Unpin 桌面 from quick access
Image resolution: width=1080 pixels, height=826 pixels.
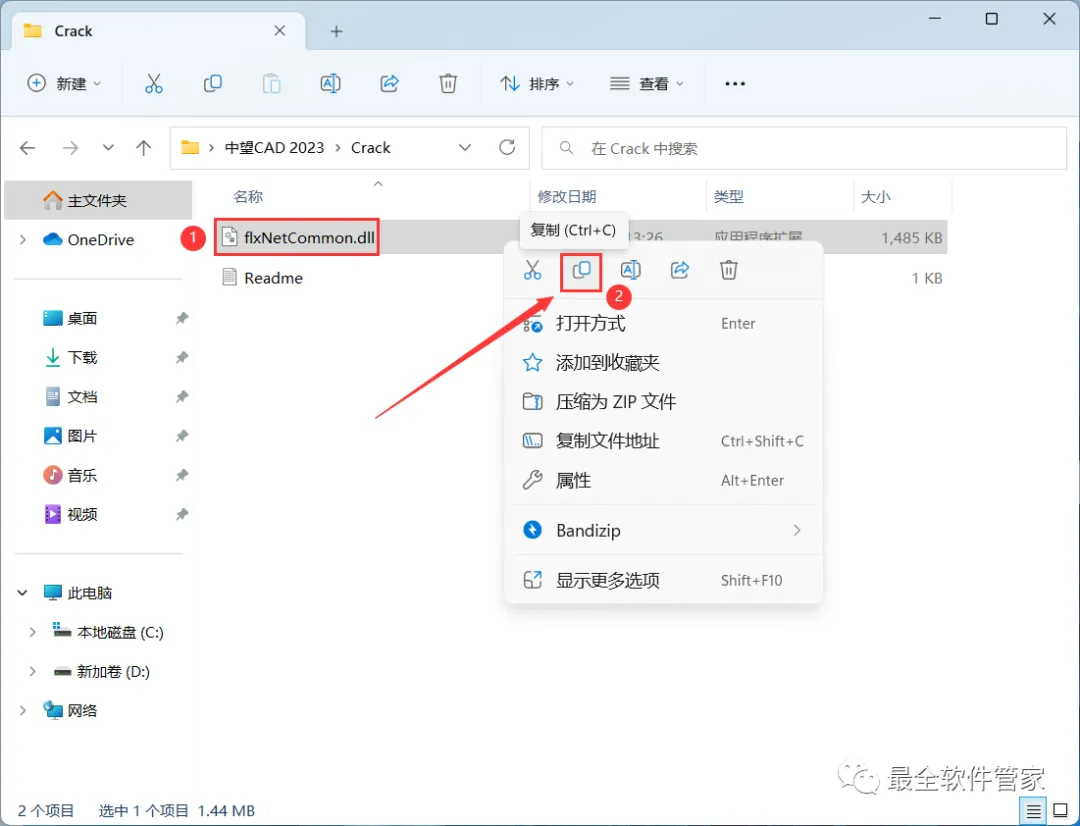(182, 318)
